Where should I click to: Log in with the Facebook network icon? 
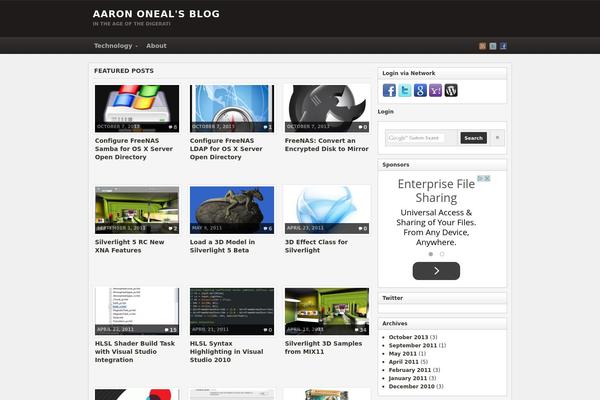(x=390, y=90)
